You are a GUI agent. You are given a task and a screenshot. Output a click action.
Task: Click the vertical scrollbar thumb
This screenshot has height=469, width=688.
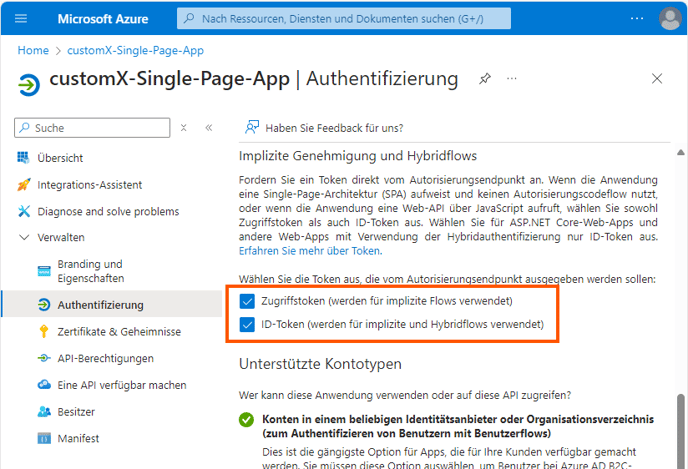(681, 430)
